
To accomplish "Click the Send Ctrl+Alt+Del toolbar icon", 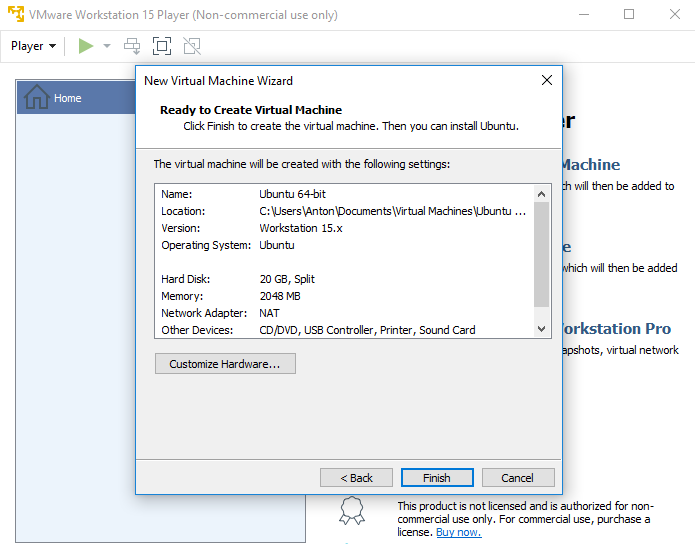I will click(132, 46).
